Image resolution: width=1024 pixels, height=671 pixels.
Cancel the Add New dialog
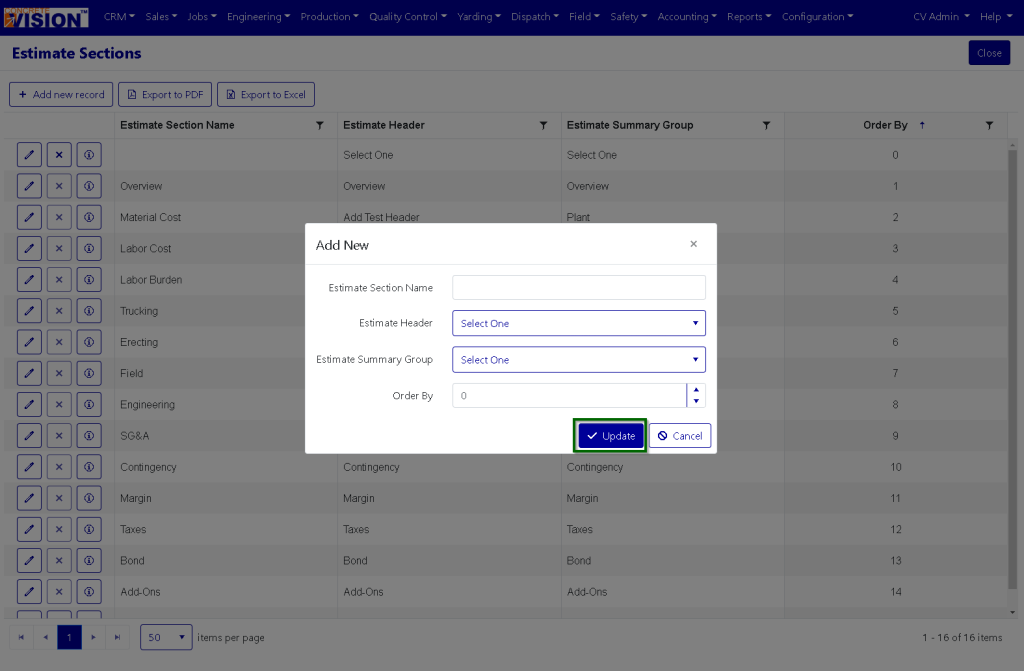coord(680,436)
